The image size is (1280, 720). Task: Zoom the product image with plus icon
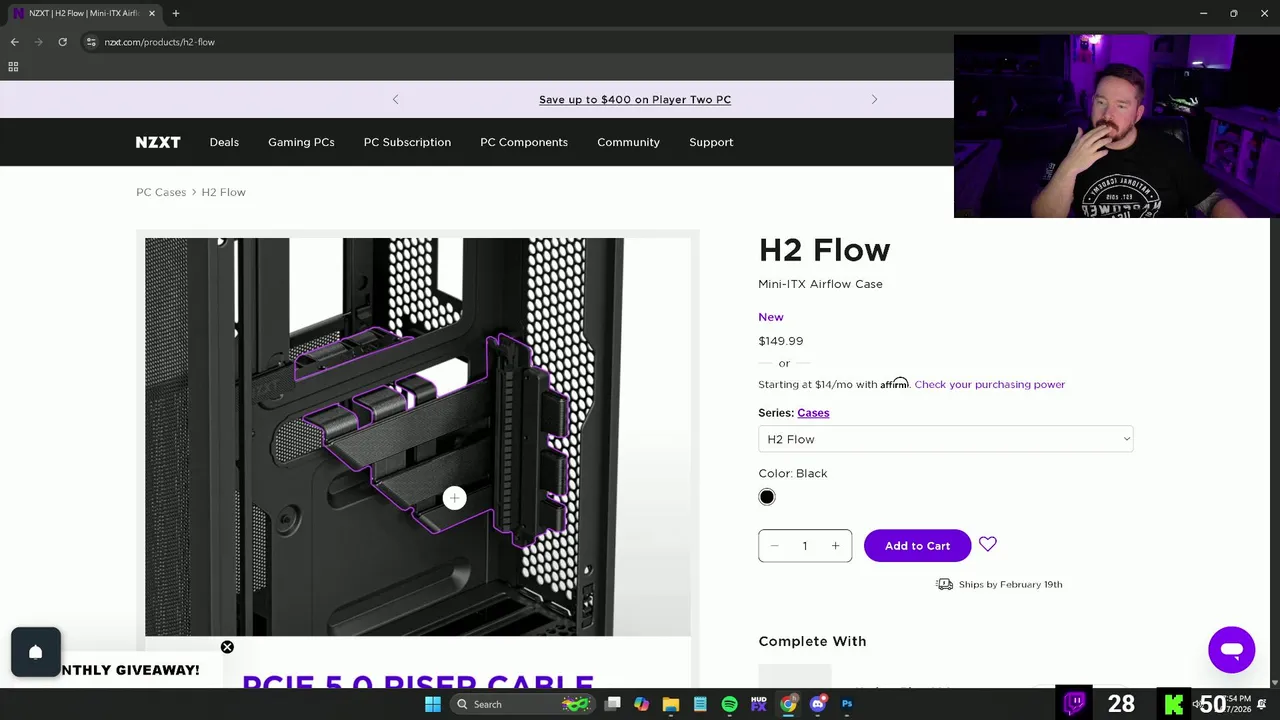[x=454, y=498]
